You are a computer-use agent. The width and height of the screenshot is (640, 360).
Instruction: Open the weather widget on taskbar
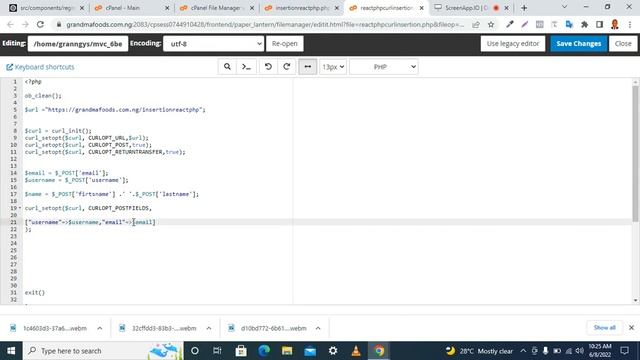coord(479,351)
